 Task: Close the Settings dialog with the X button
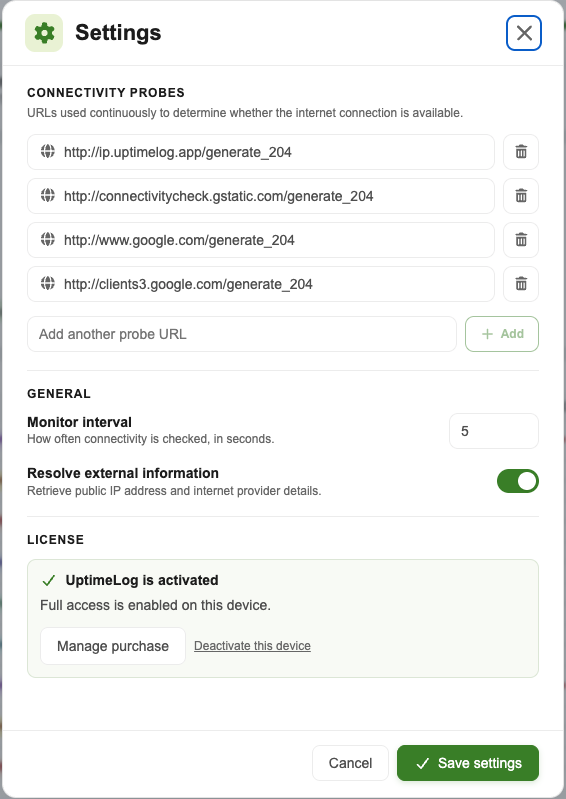click(524, 33)
